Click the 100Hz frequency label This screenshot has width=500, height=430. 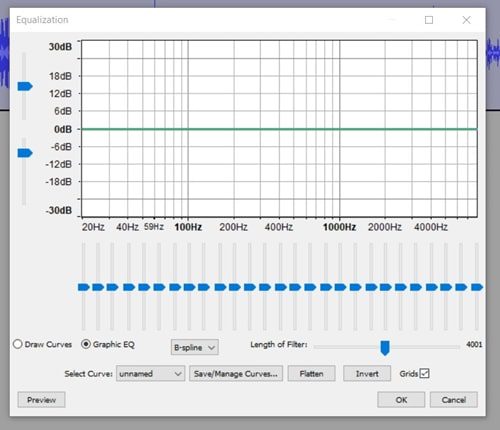(188, 227)
